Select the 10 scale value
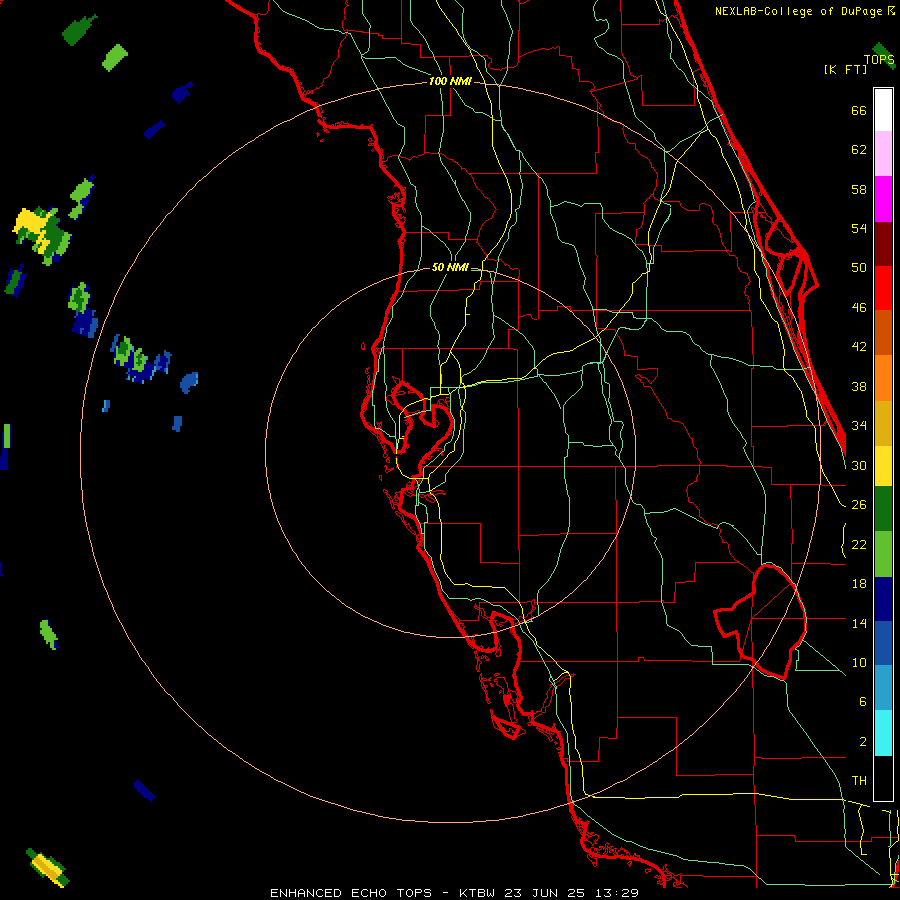 click(x=859, y=663)
